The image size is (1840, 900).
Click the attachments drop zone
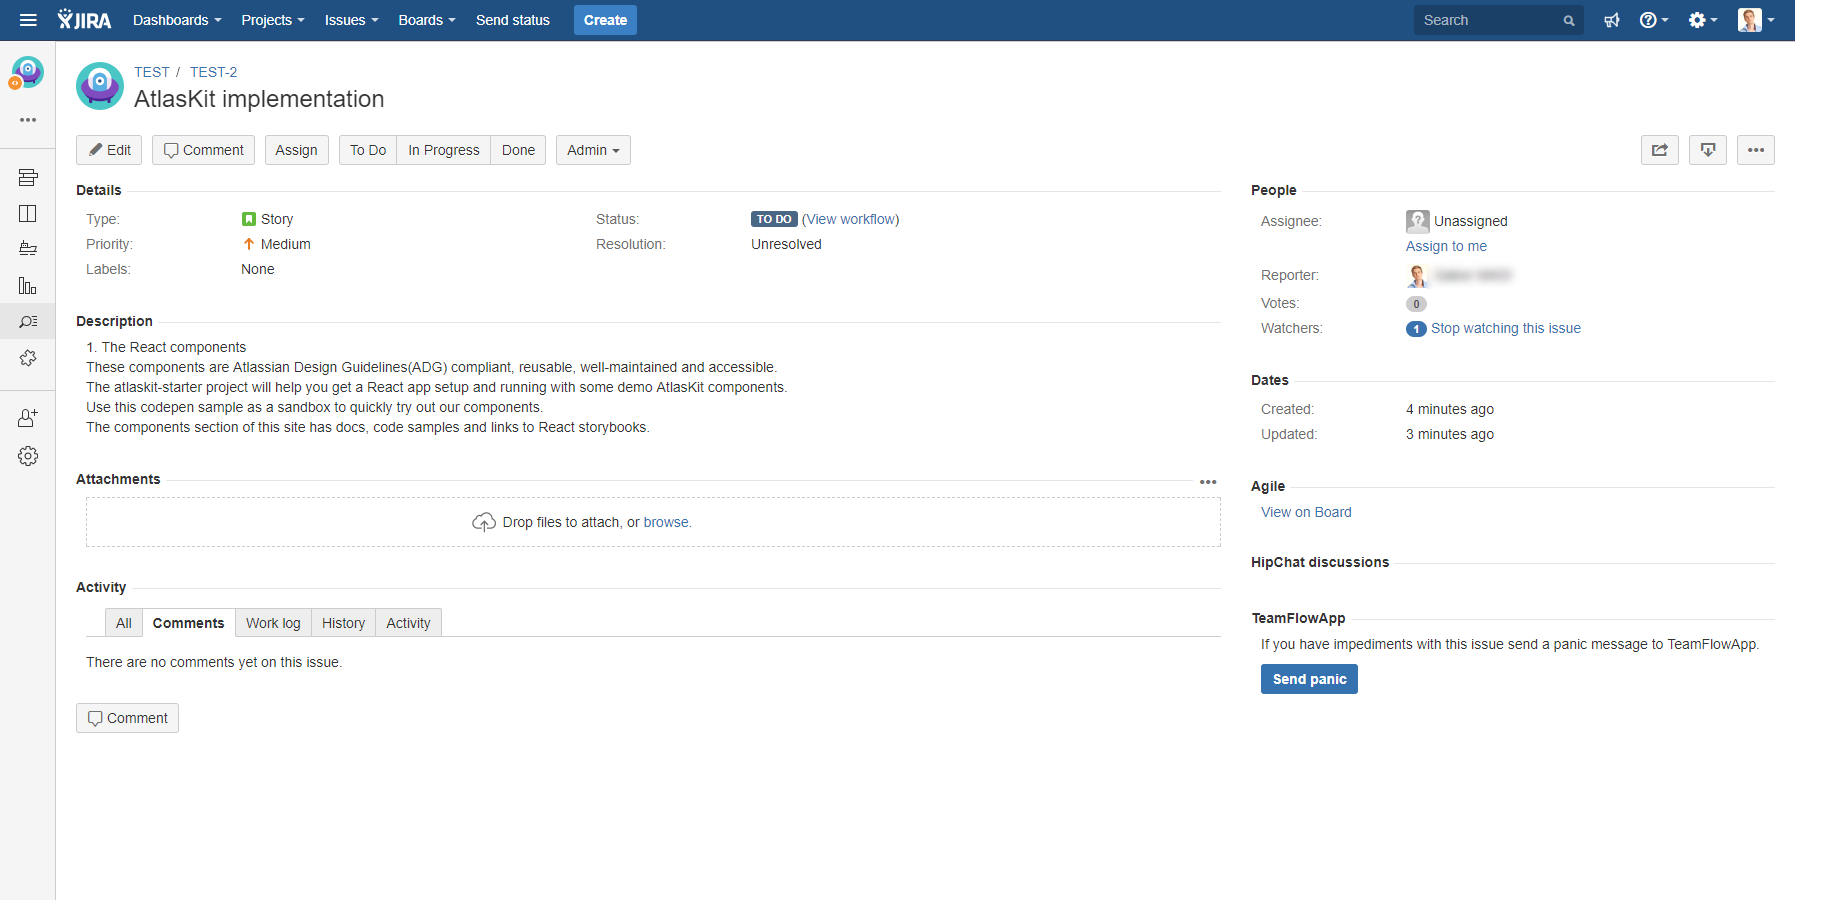(653, 522)
